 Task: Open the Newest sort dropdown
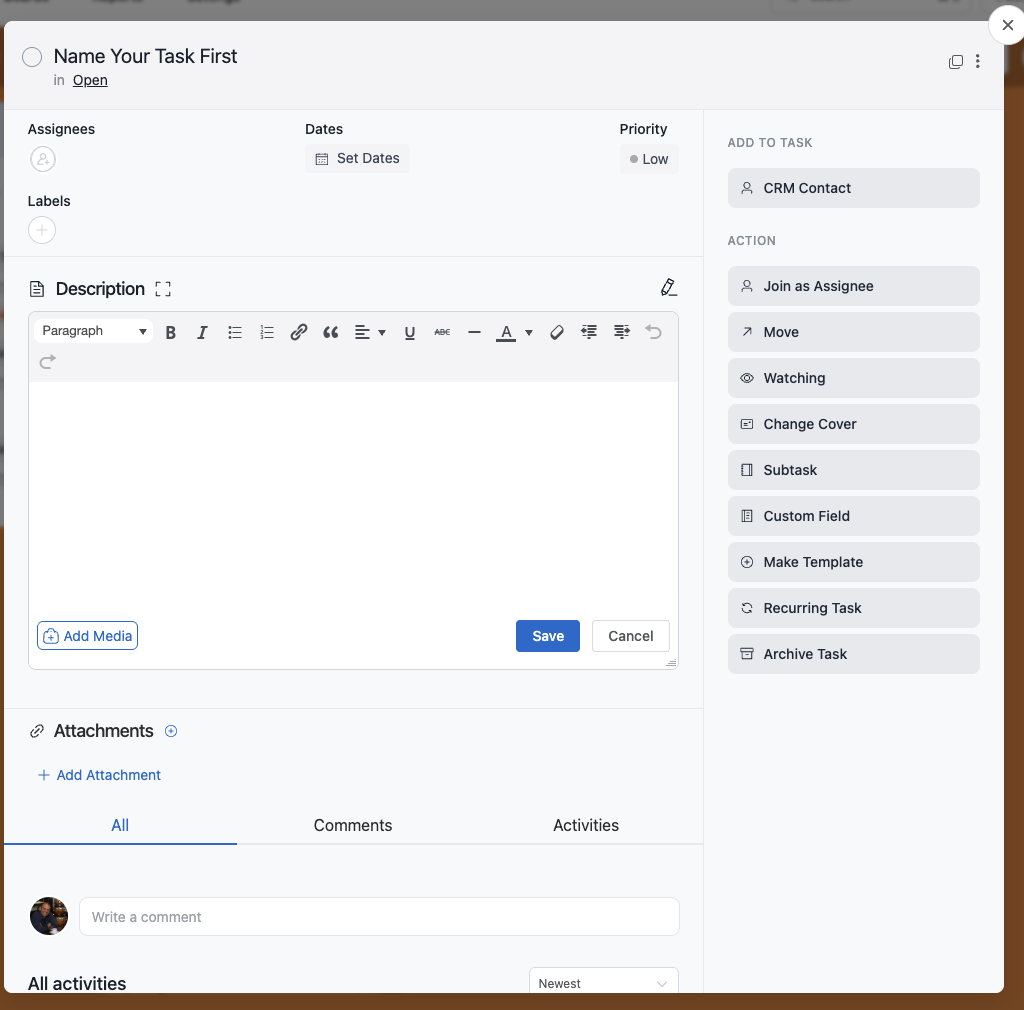[603, 983]
